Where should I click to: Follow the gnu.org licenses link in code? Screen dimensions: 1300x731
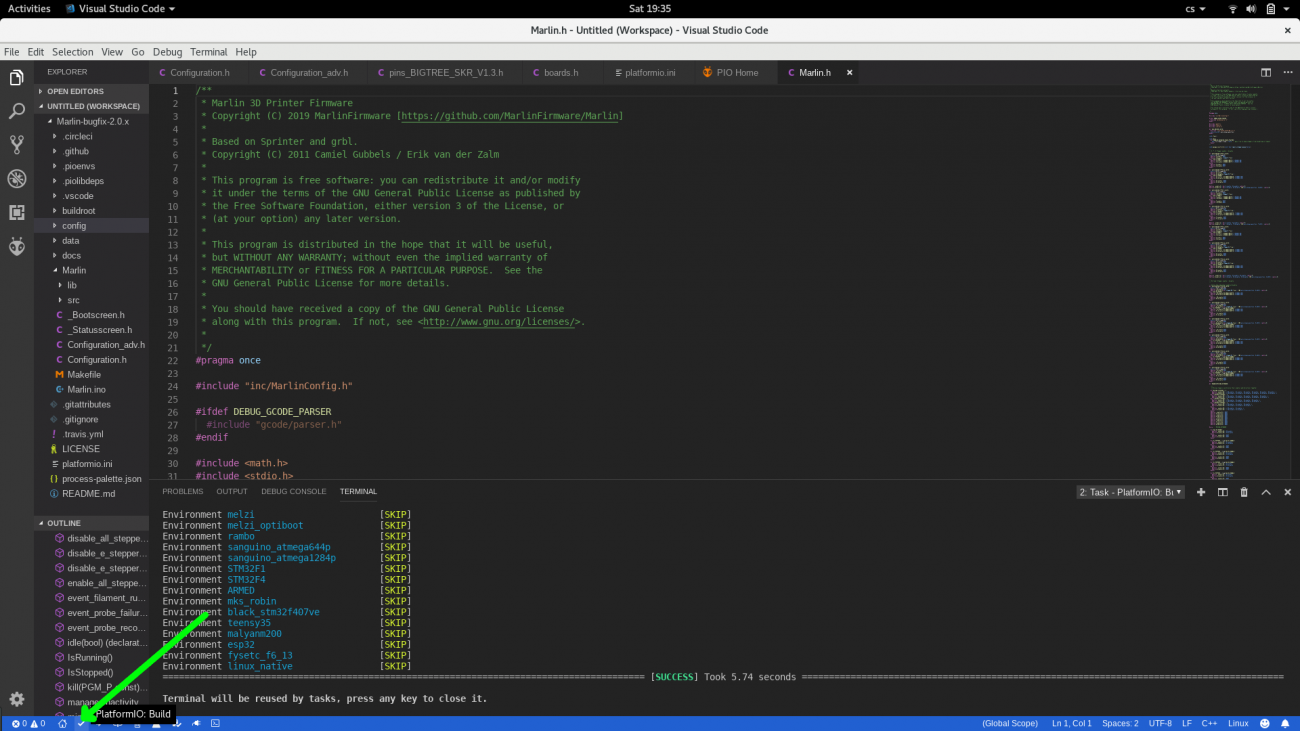pos(499,322)
